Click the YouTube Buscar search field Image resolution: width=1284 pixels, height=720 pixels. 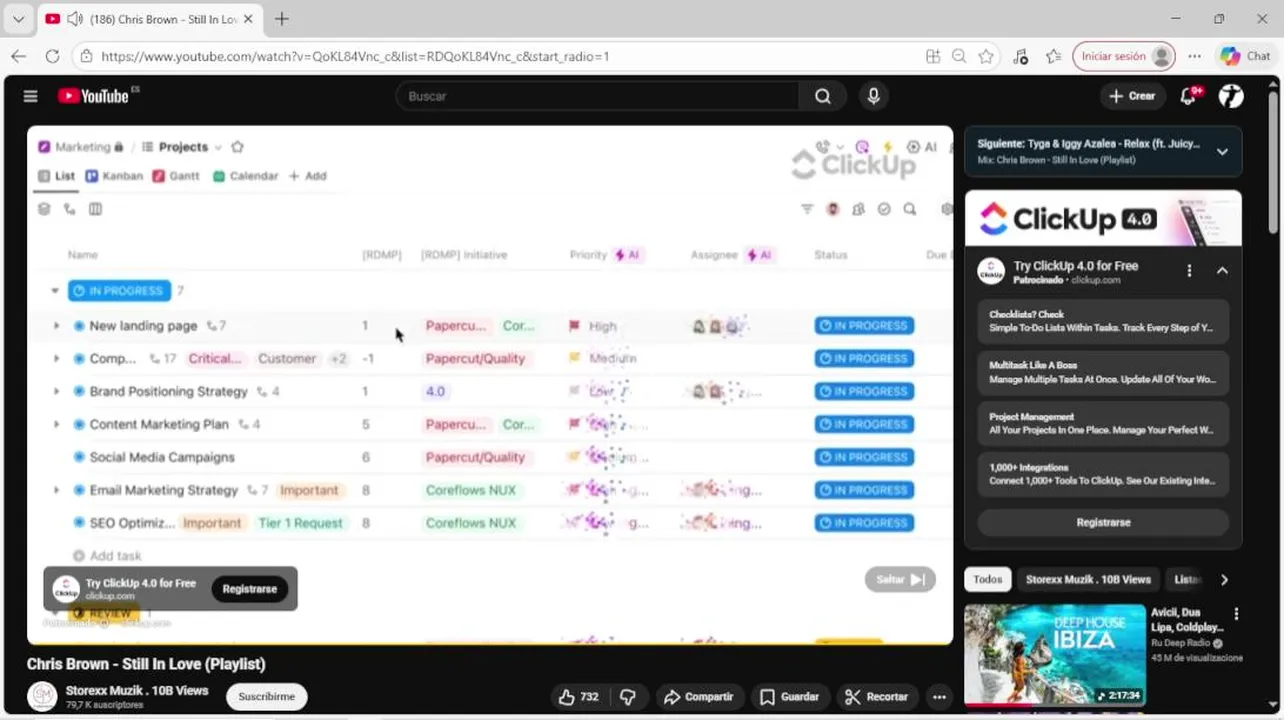pos(598,96)
